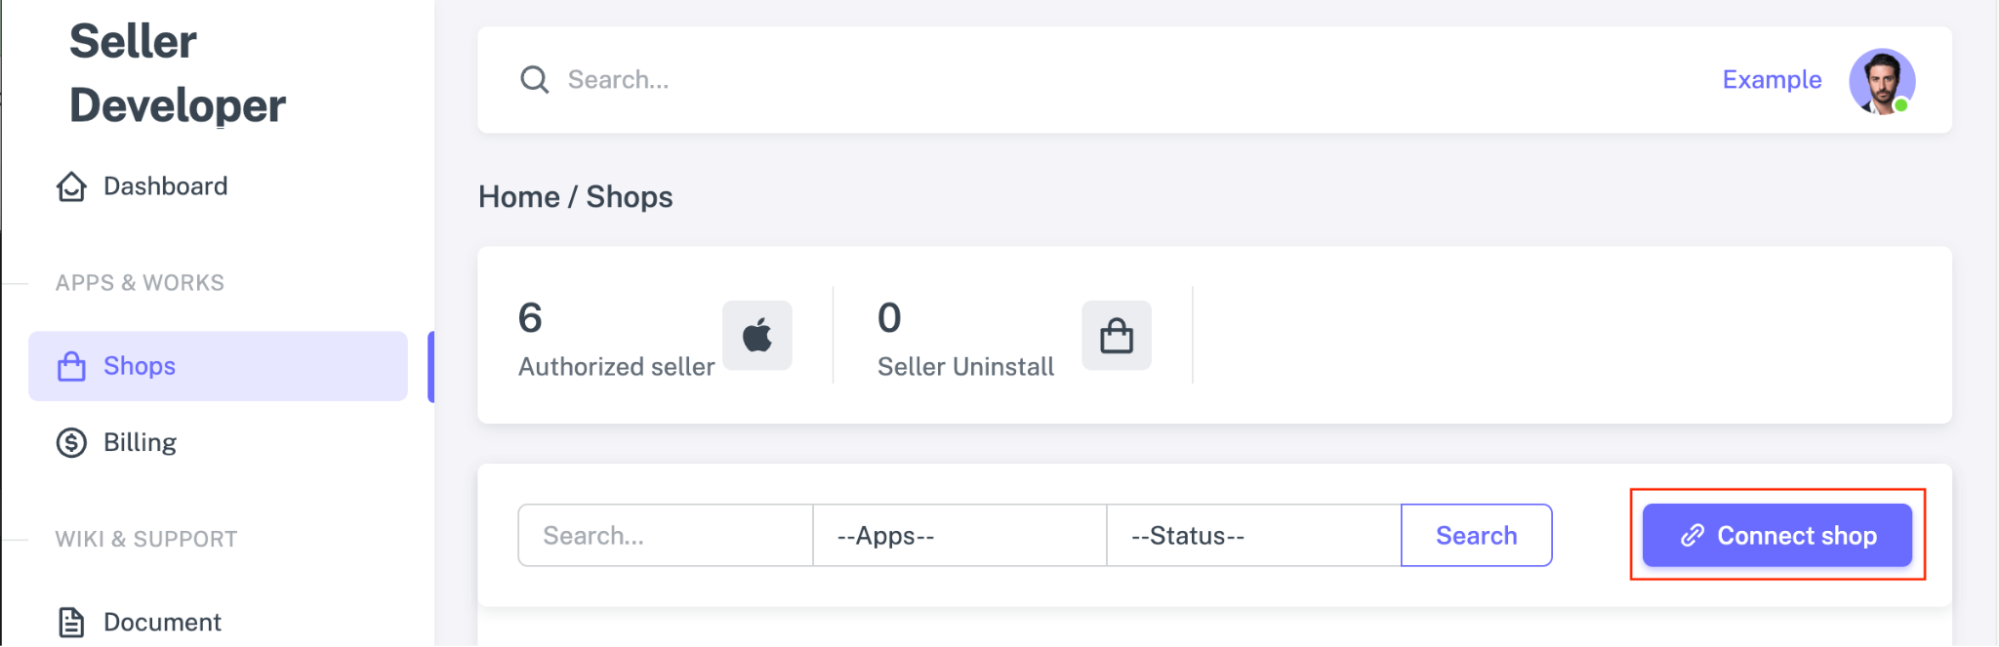Open the --Status-- dropdown
This screenshot has width=1999, height=647.
1253,535
